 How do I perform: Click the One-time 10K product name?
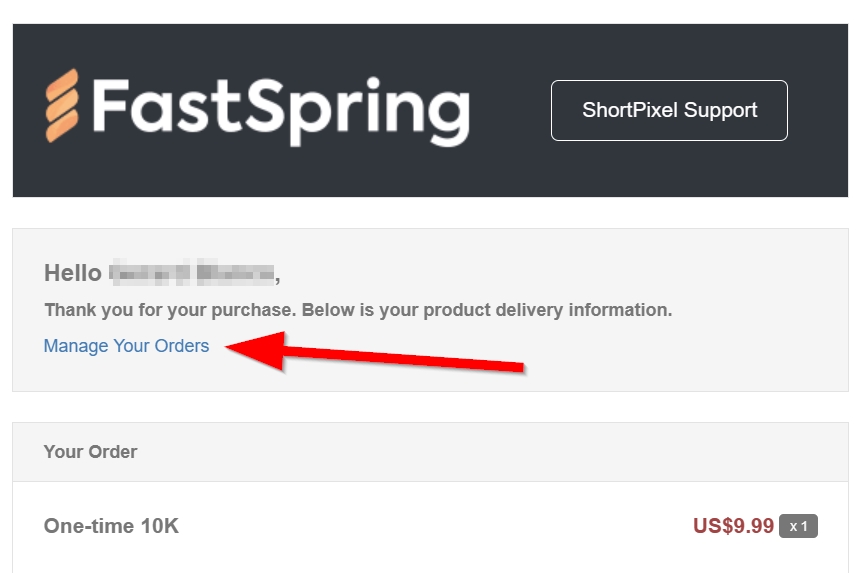111,526
